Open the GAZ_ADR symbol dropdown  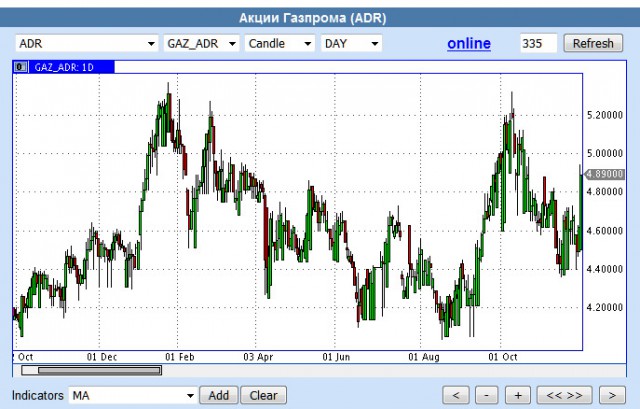click(201, 43)
